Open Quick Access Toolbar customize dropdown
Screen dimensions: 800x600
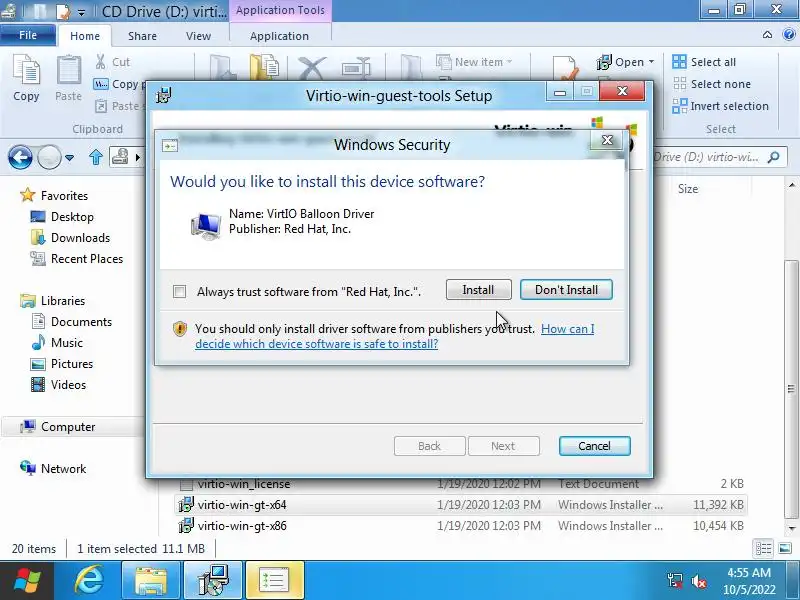82,12
